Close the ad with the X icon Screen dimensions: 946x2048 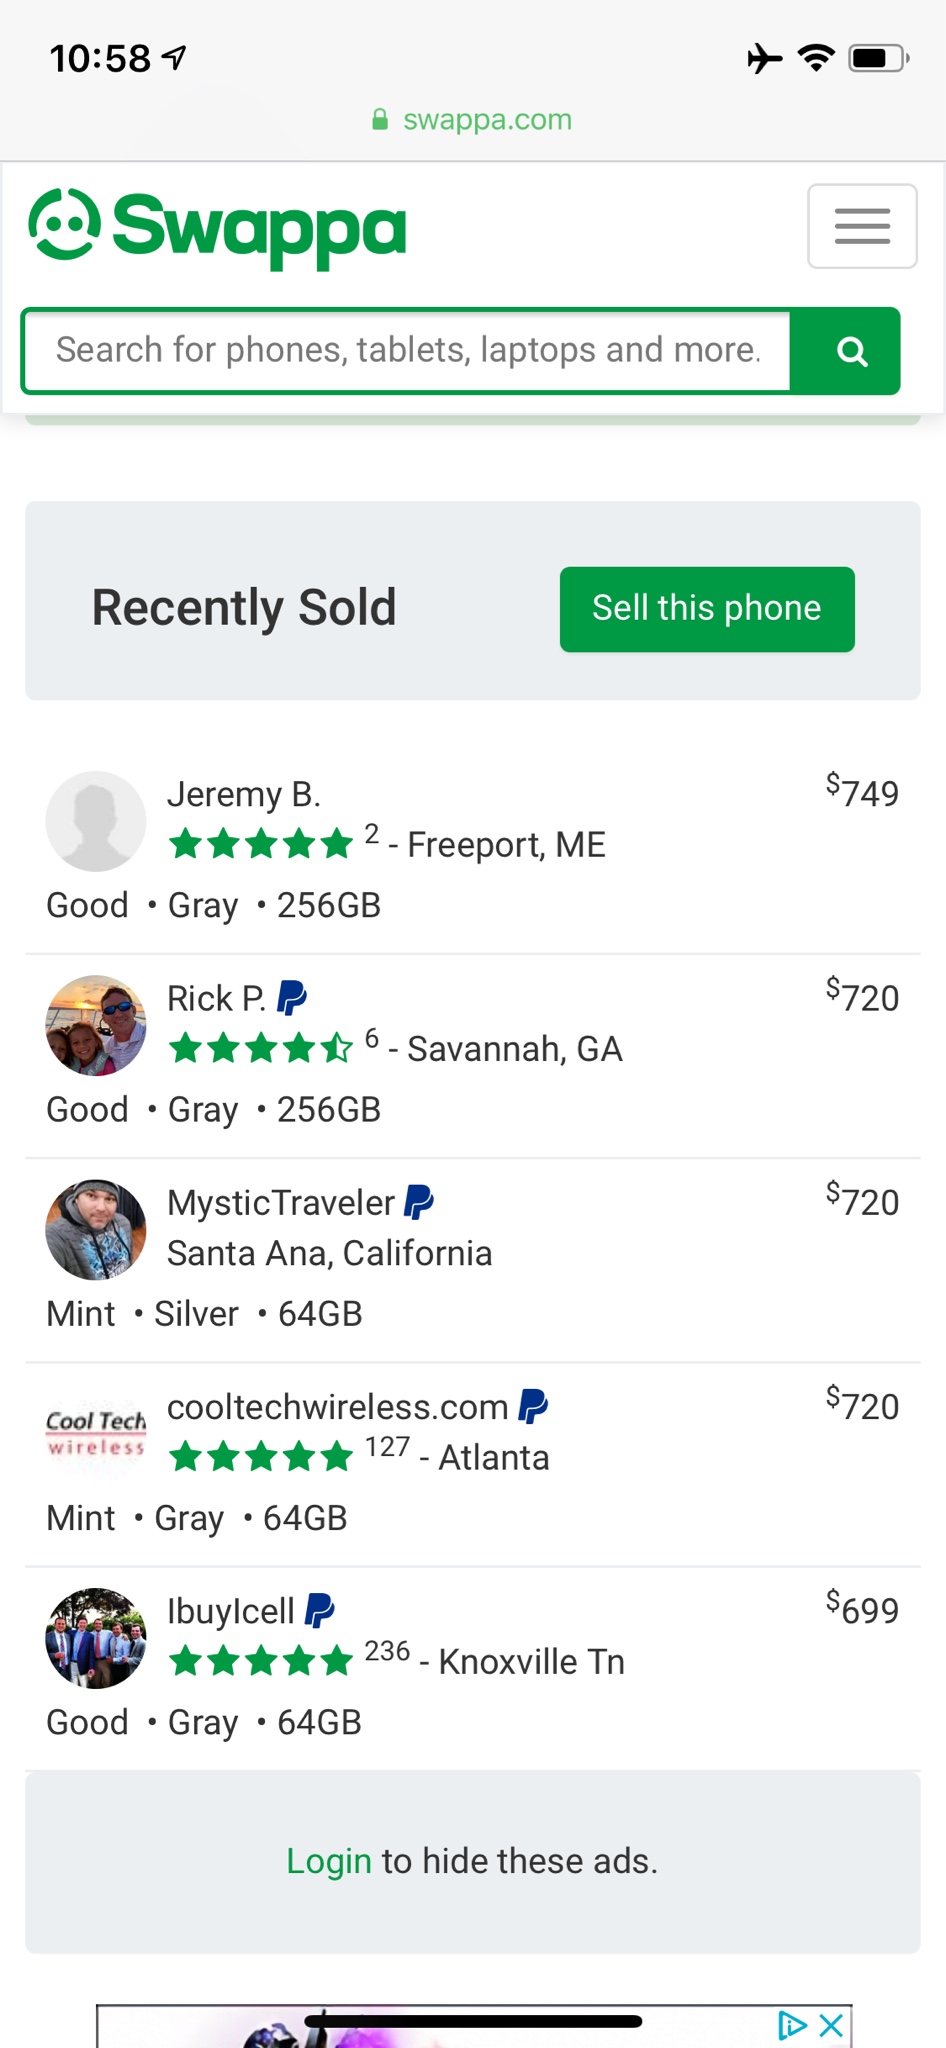(831, 2026)
